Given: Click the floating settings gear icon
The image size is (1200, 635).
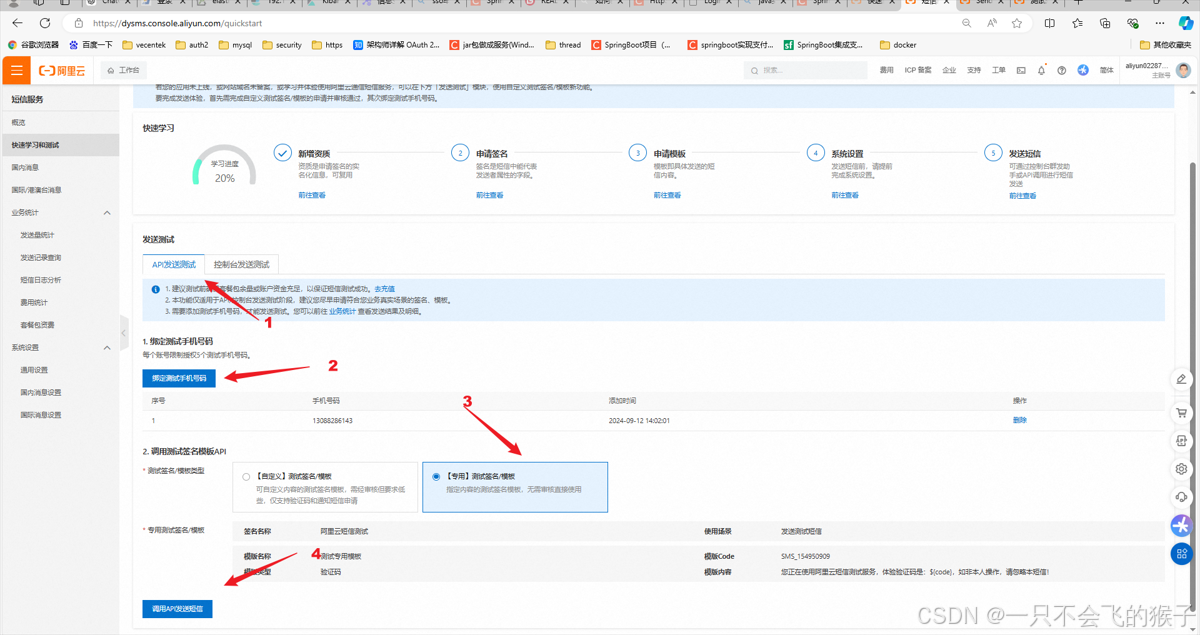Looking at the screenshot, I should [x=1182, y=468].
